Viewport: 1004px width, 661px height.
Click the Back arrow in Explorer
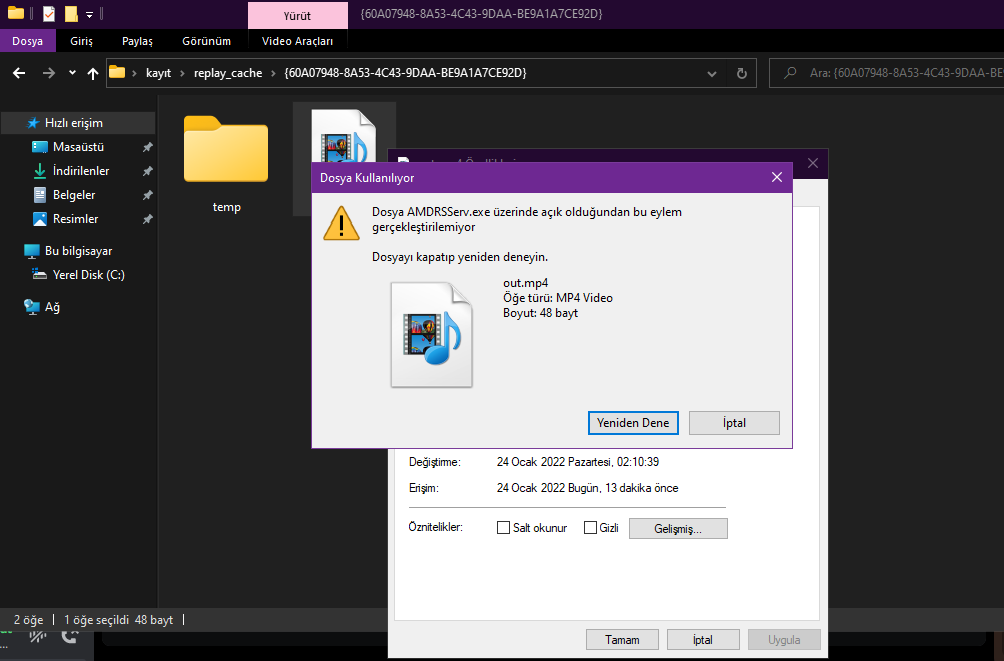19,73
